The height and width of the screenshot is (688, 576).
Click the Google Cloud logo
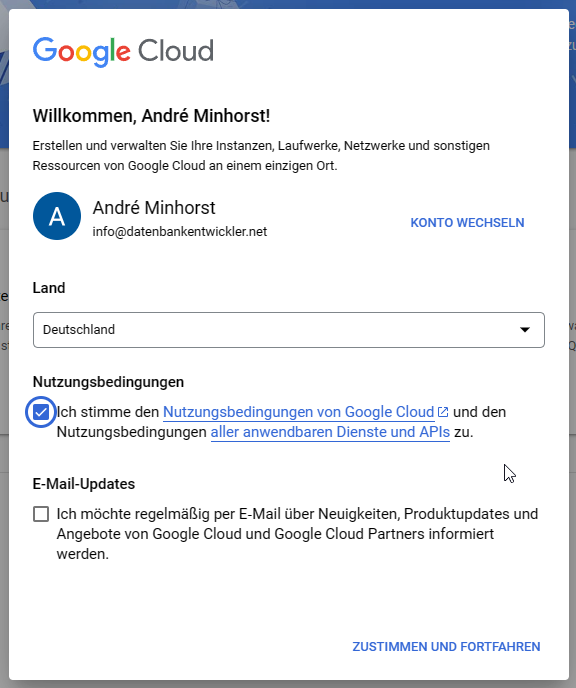pyautogui.click(x=123, y=52)
